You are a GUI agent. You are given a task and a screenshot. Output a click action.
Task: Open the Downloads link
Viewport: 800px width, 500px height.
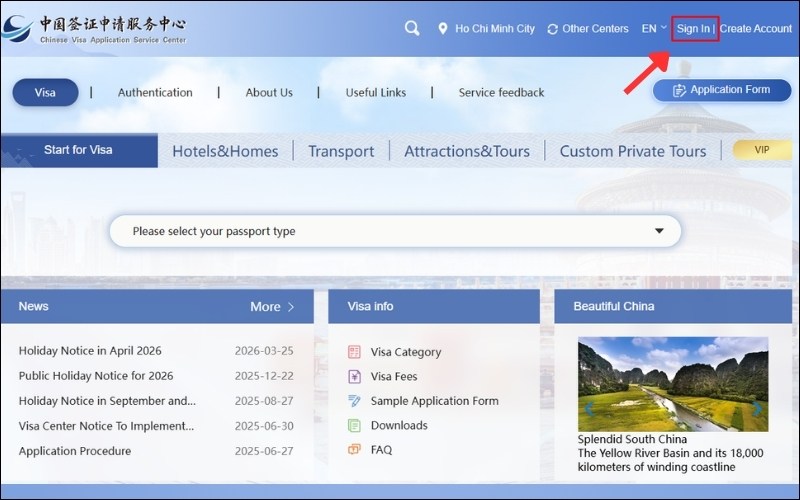pyautogui.click(x=399, y=426)
